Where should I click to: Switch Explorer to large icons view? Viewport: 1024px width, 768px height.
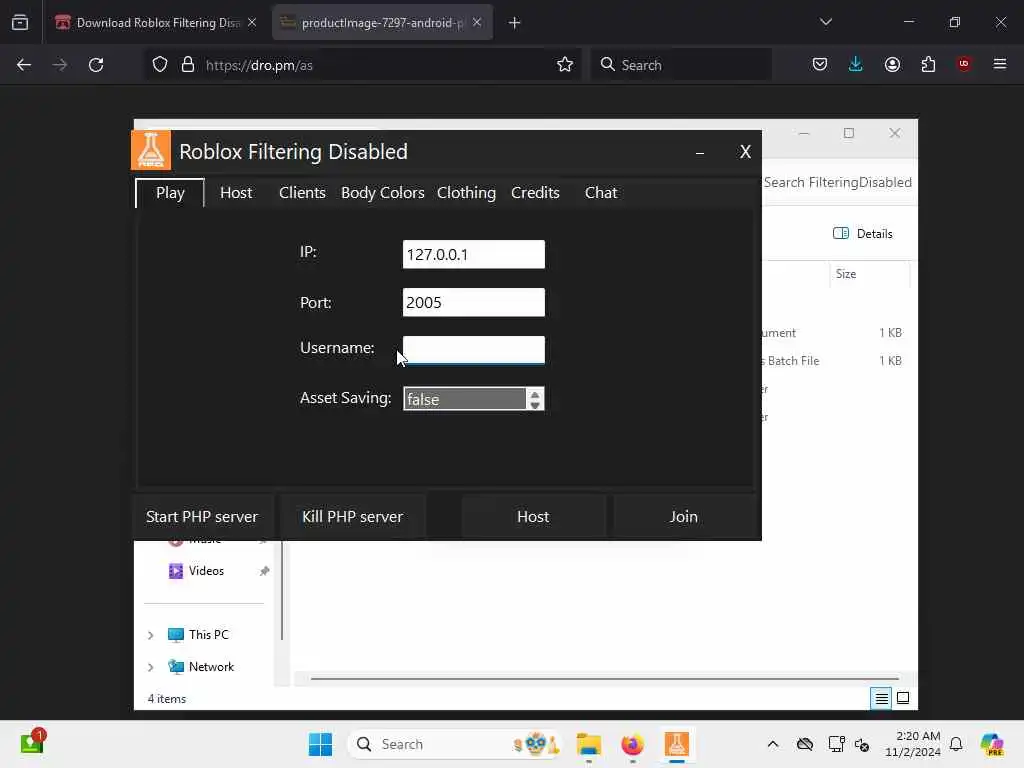pos(903,699)
